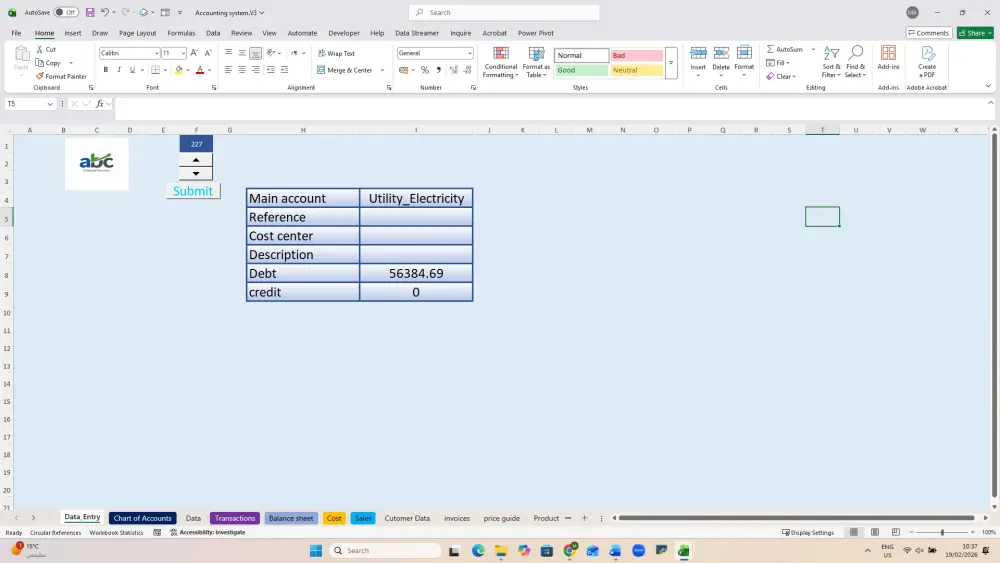Open Display Settings in status bar
Viewport: 1000px width, 563px height.
click(x=808, y=532)
